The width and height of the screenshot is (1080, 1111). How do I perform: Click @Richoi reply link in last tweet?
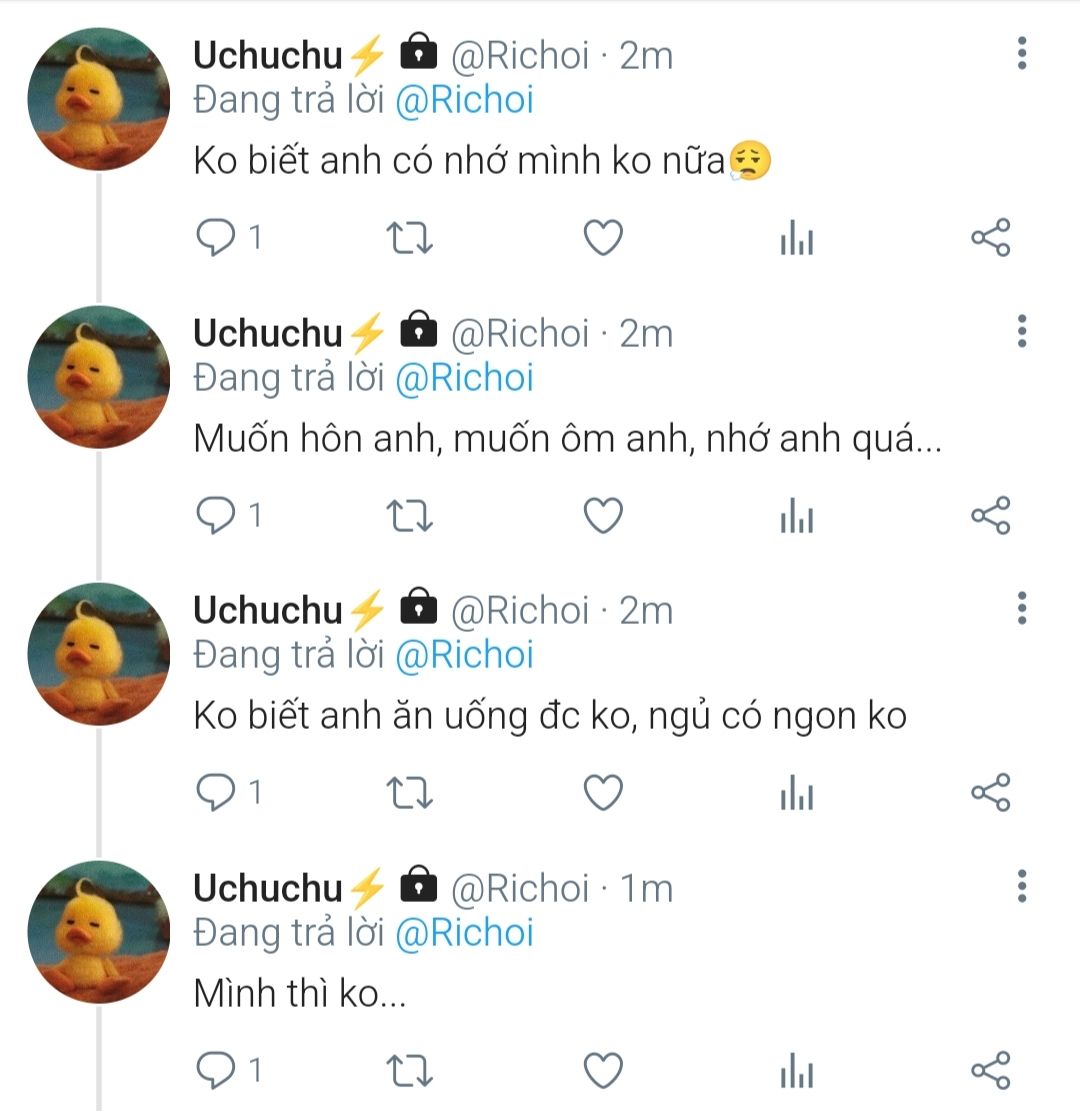[x=464, y=933]
